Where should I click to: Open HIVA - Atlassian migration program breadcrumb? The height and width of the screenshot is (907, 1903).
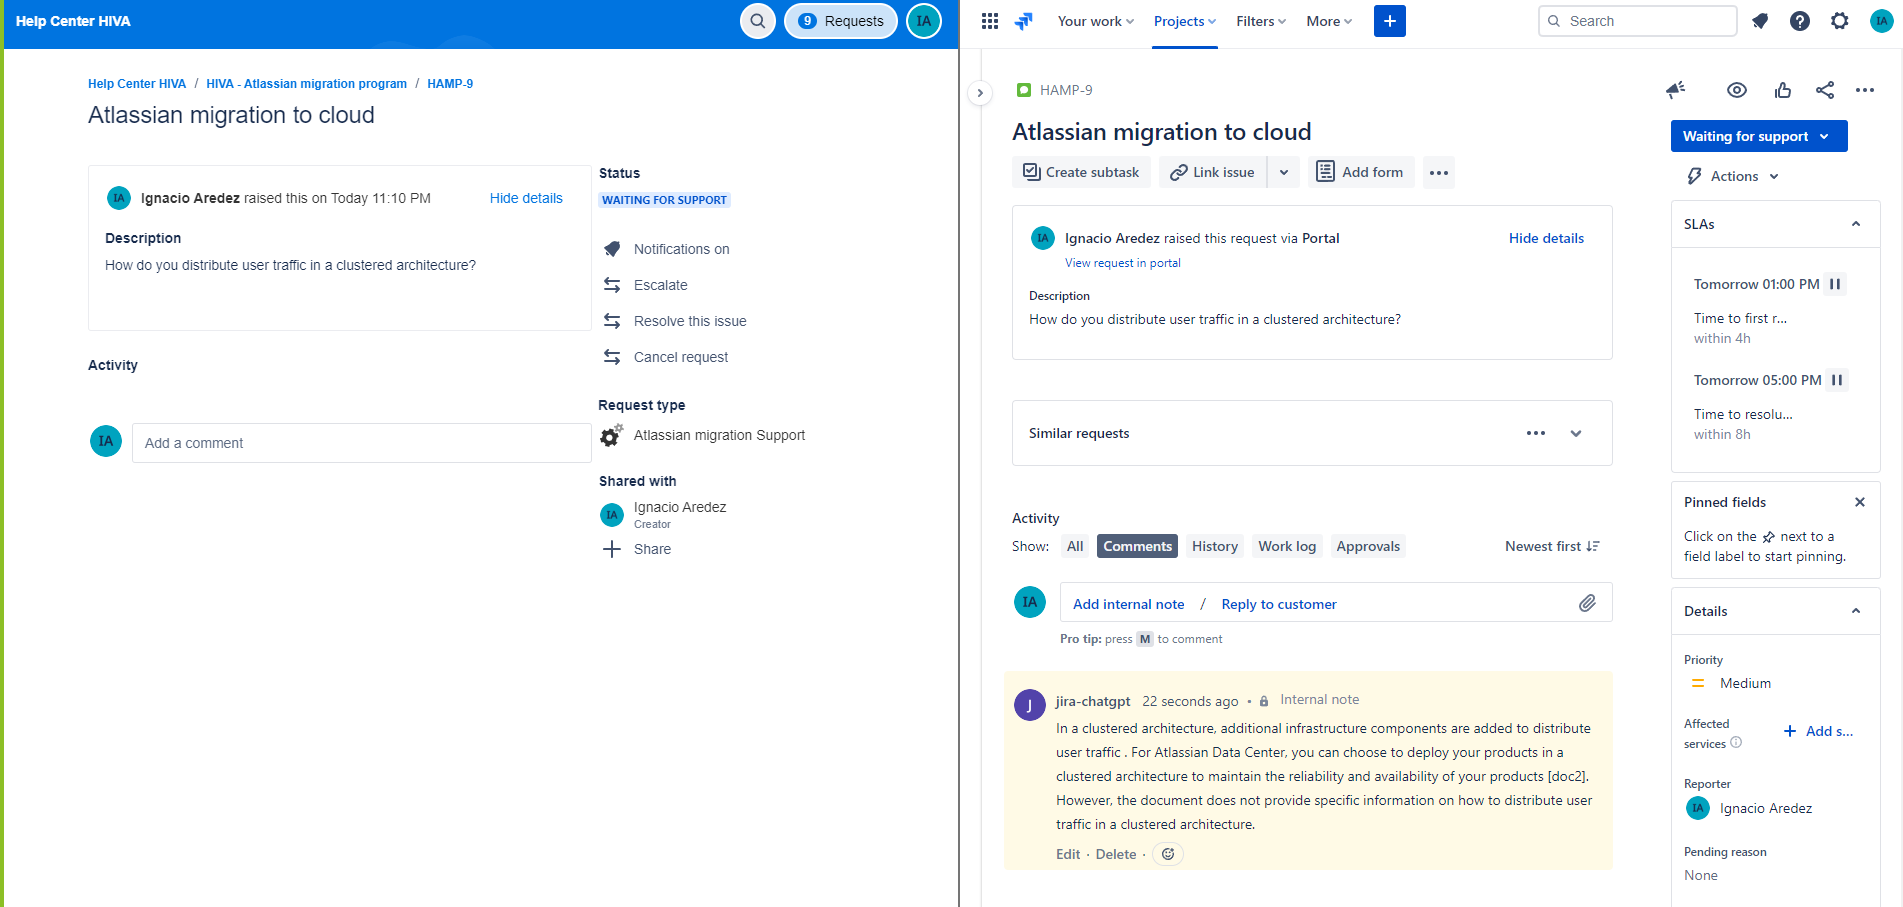pyautogui.click(x=306, y=84)
